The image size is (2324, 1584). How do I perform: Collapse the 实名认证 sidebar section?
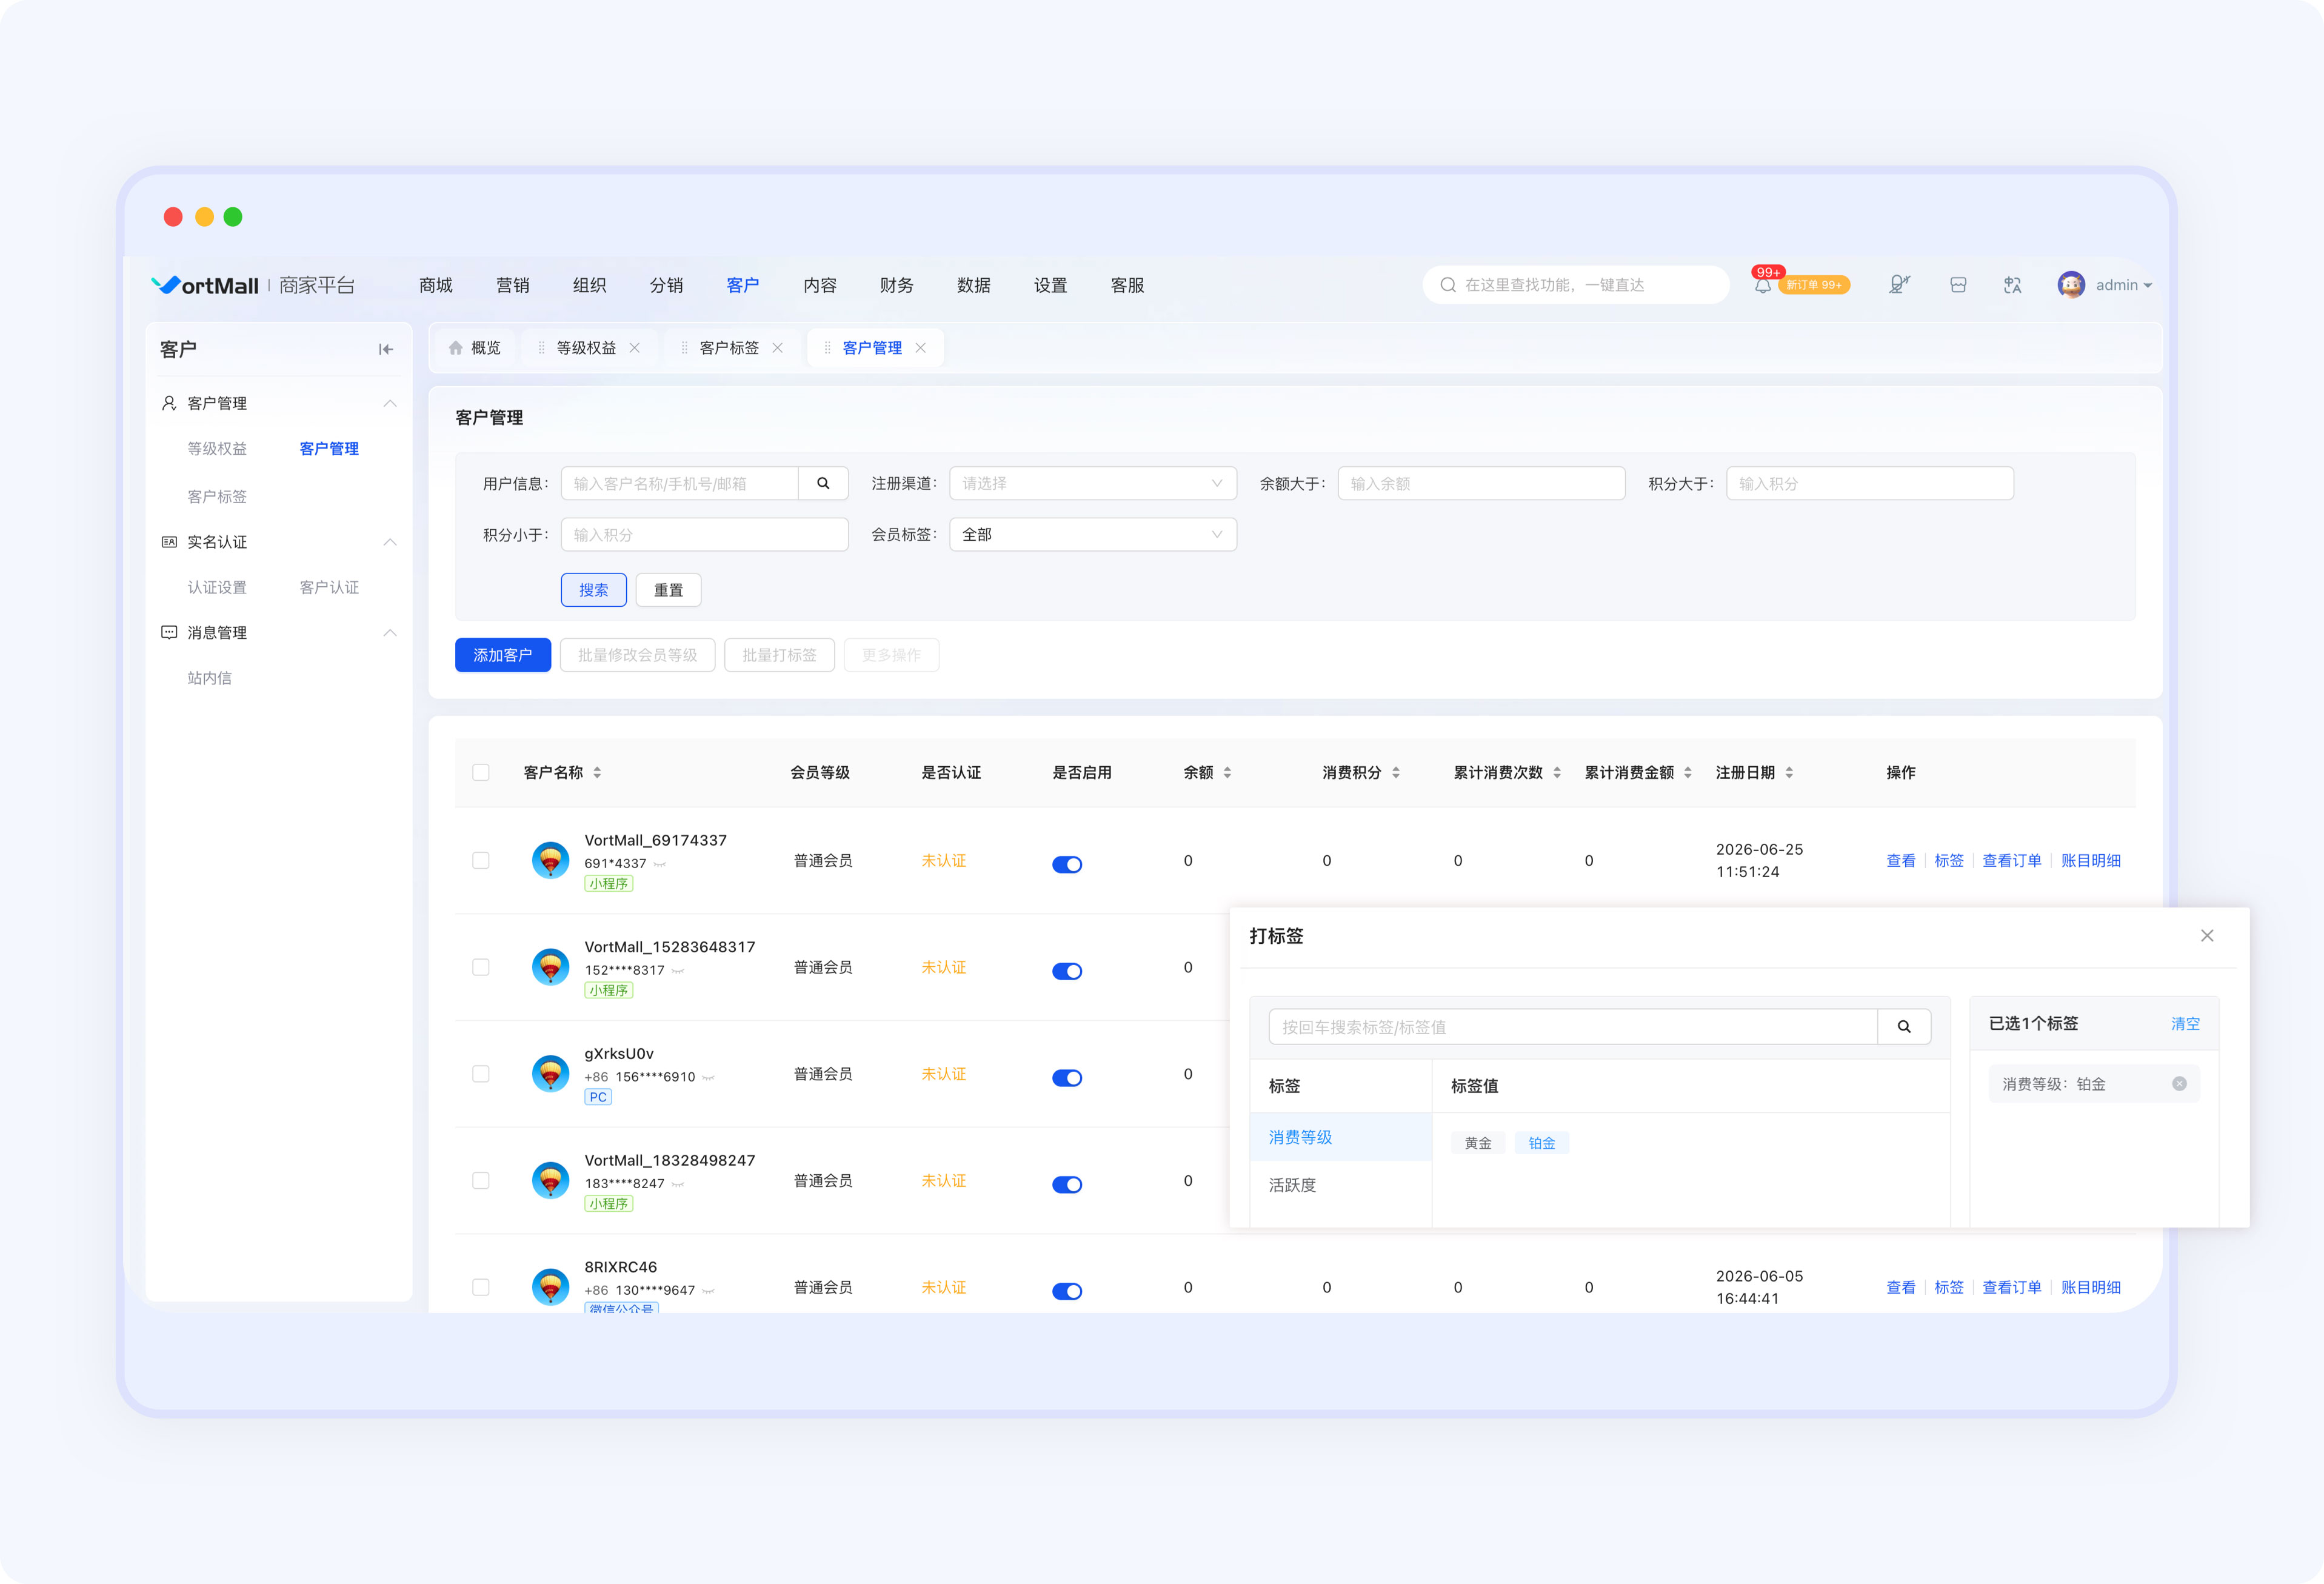tap(390, 542)
